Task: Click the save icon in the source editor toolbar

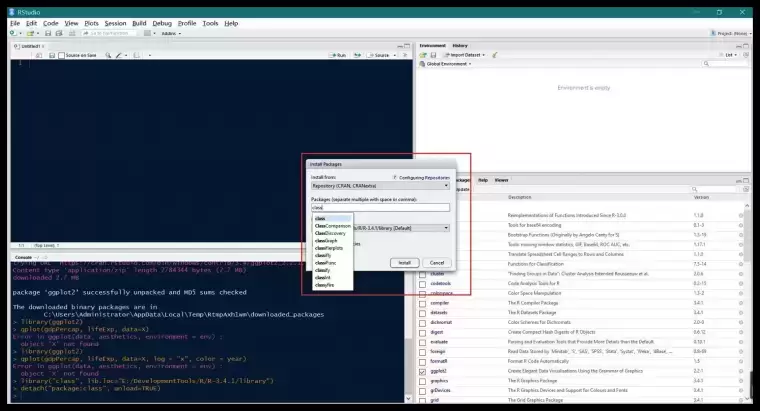Action: (x=52, y=55)
